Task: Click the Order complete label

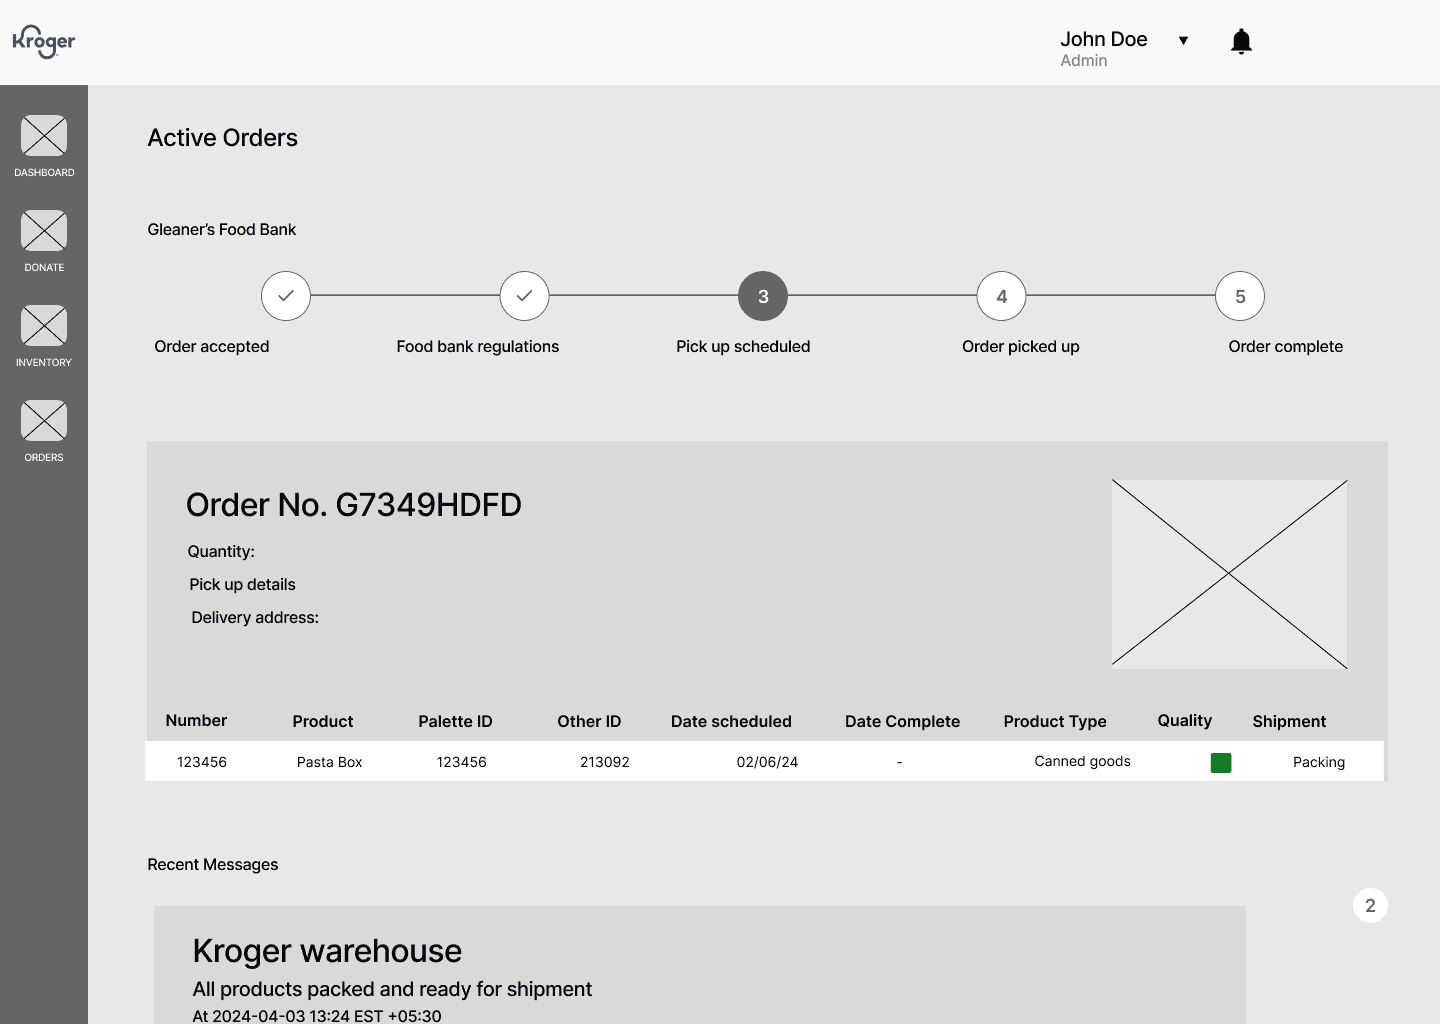Action: (x=1285, y=346)
